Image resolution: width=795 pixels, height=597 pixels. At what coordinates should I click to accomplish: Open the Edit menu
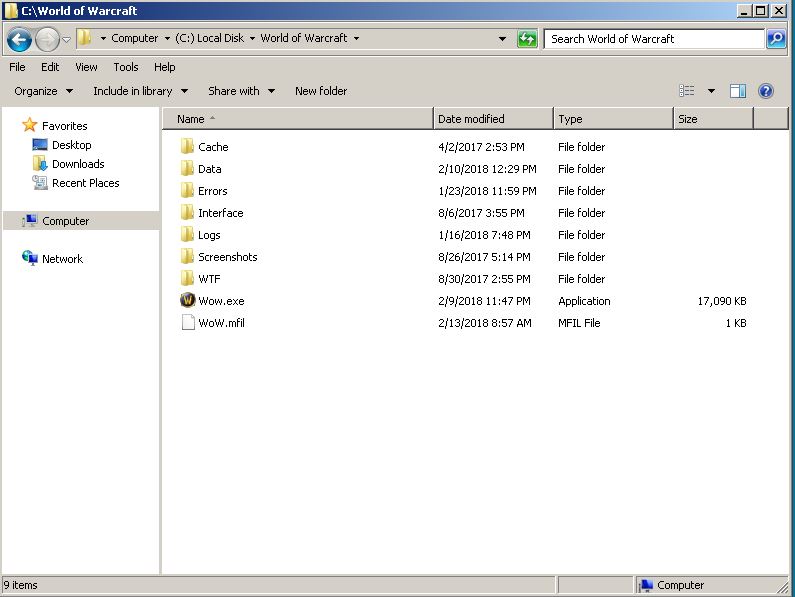50,67
